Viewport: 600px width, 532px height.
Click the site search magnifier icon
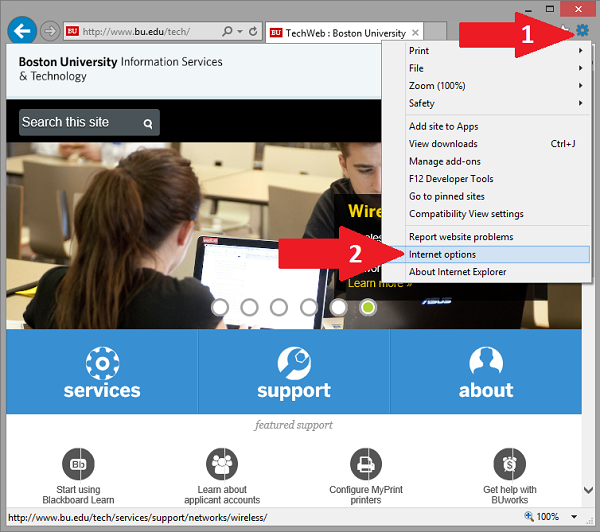pyautogui.click(x=148, y=123)
